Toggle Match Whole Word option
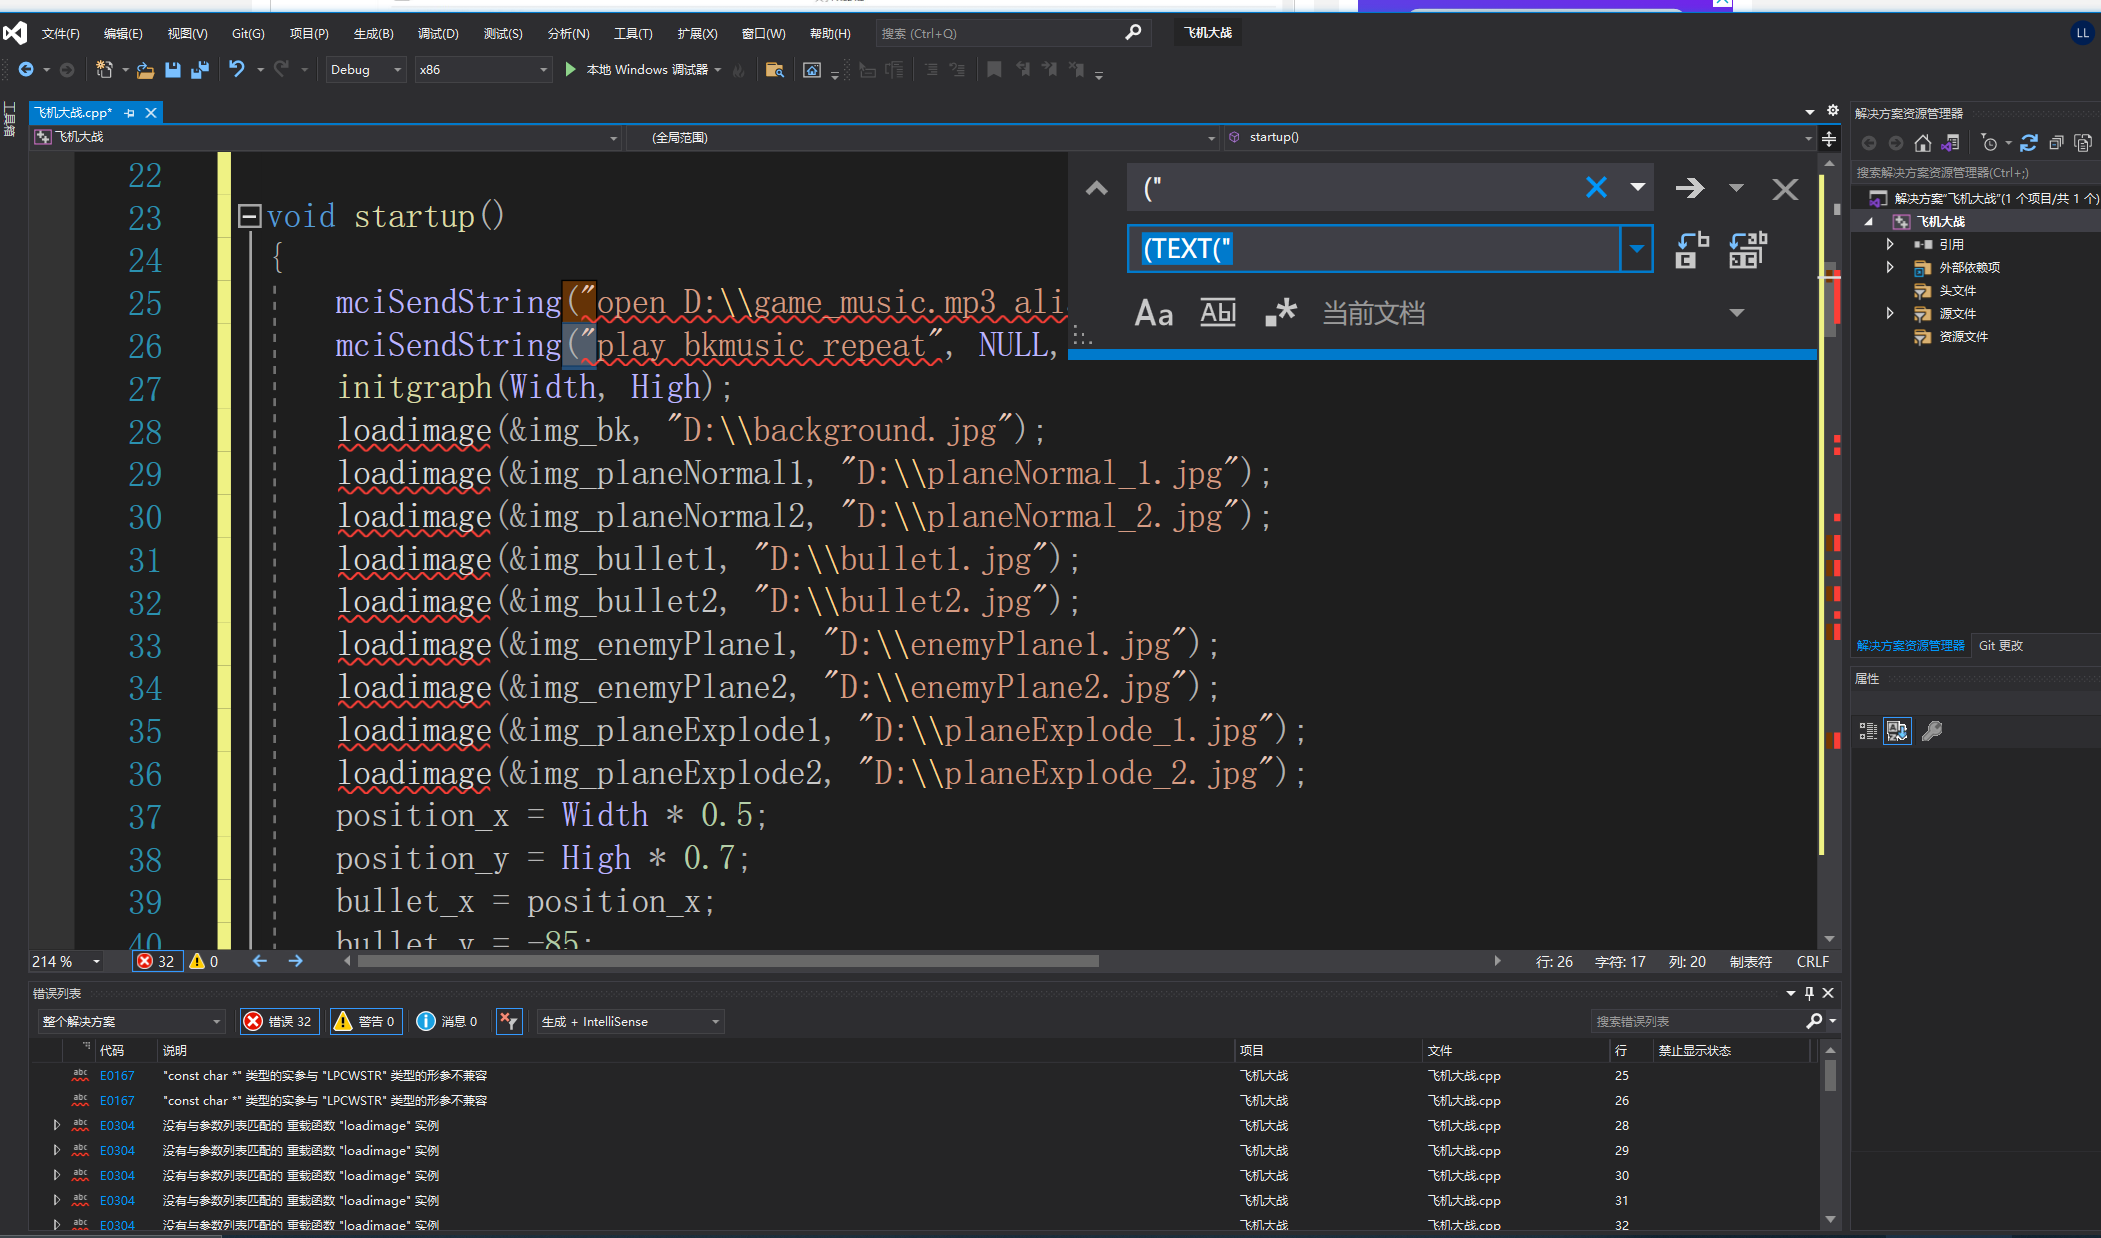The width and height of the screenshot is (2101, 1238). click(1218, 313)
